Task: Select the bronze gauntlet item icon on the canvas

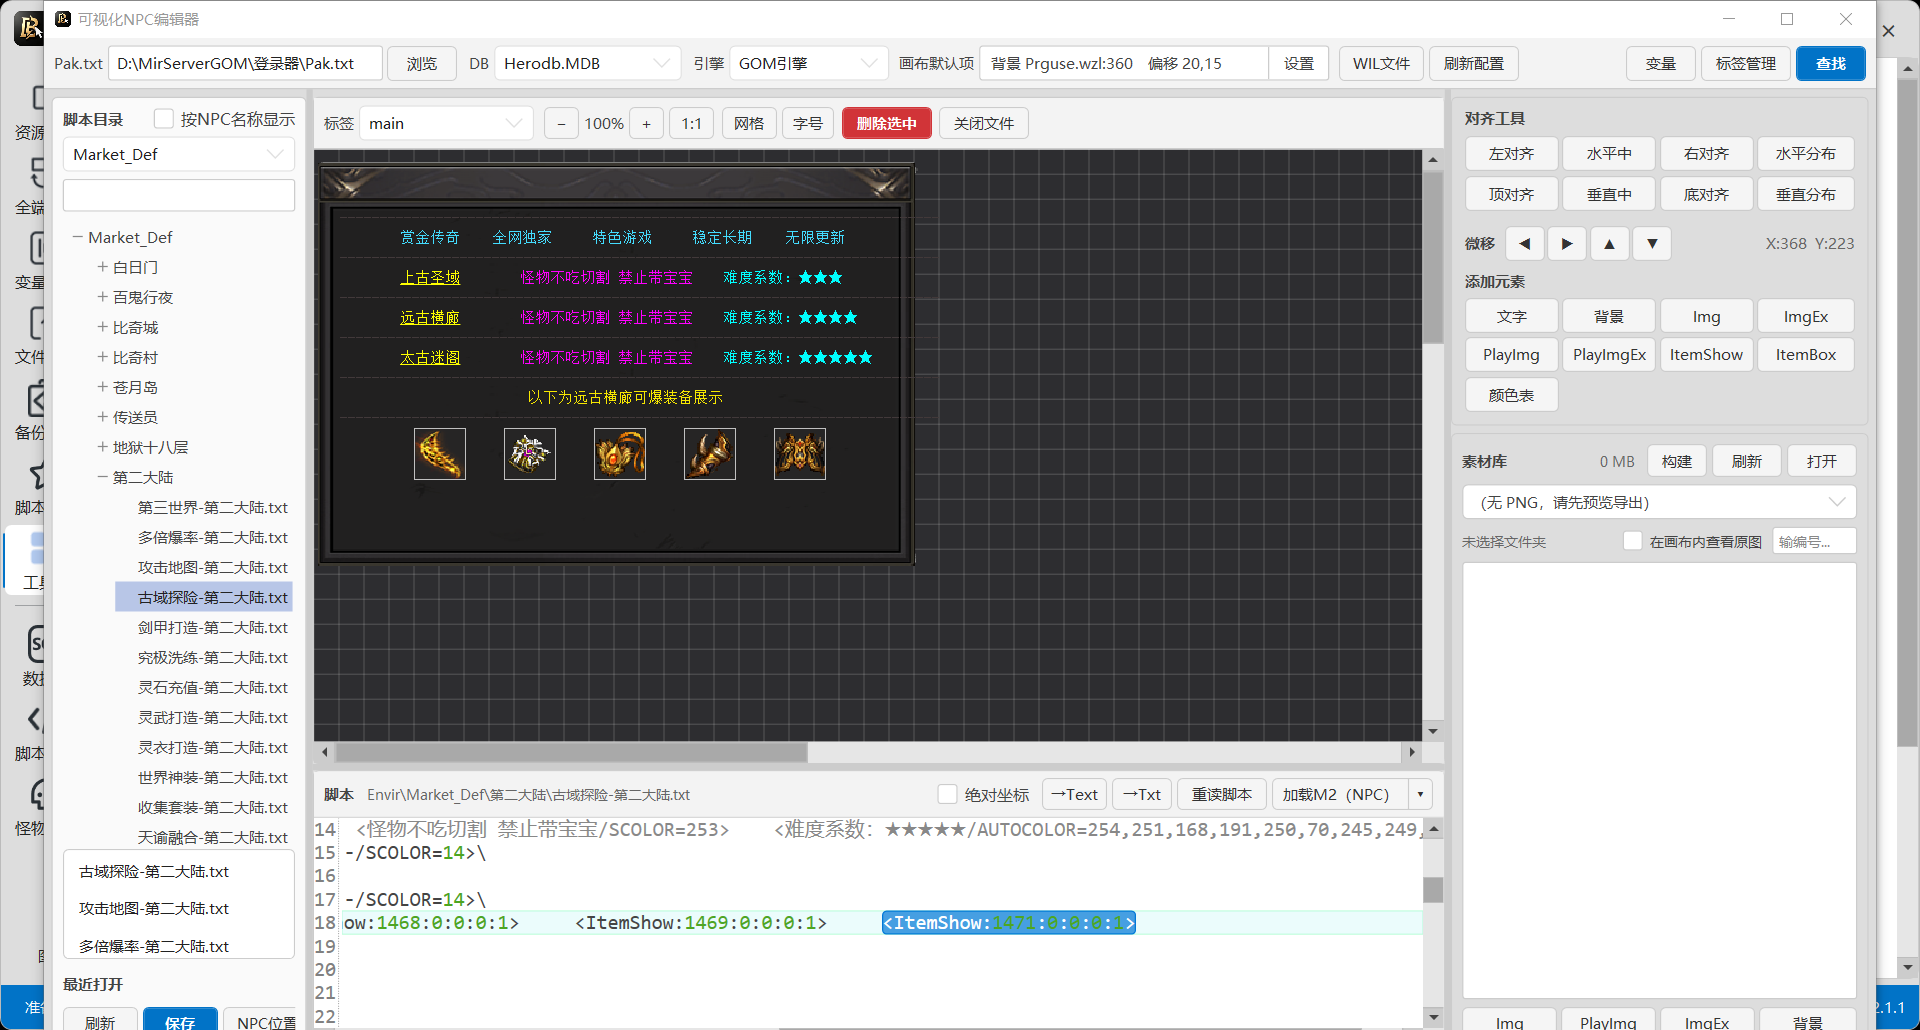Action: coord(710,454)
